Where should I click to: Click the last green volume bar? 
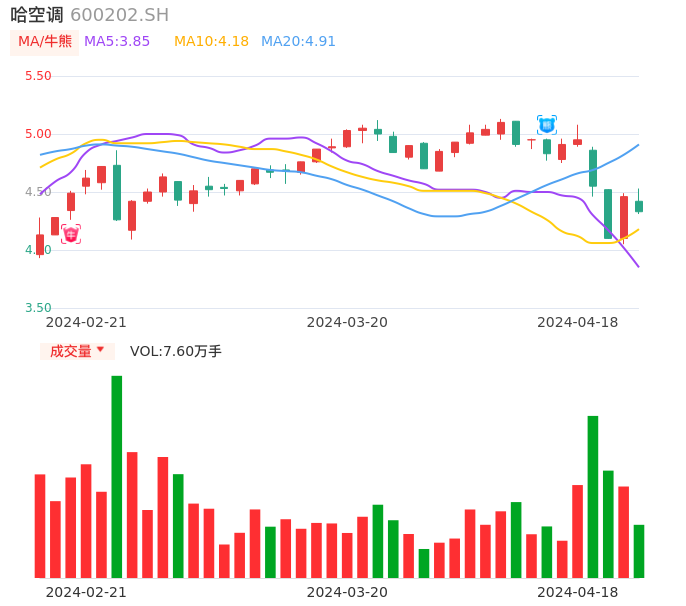639,551
